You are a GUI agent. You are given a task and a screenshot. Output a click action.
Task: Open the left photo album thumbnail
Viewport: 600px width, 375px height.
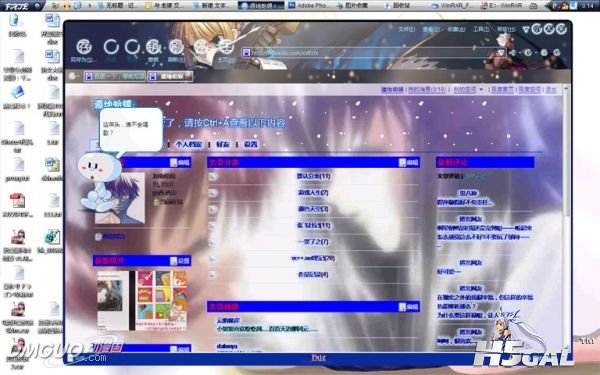coord(112,300)
